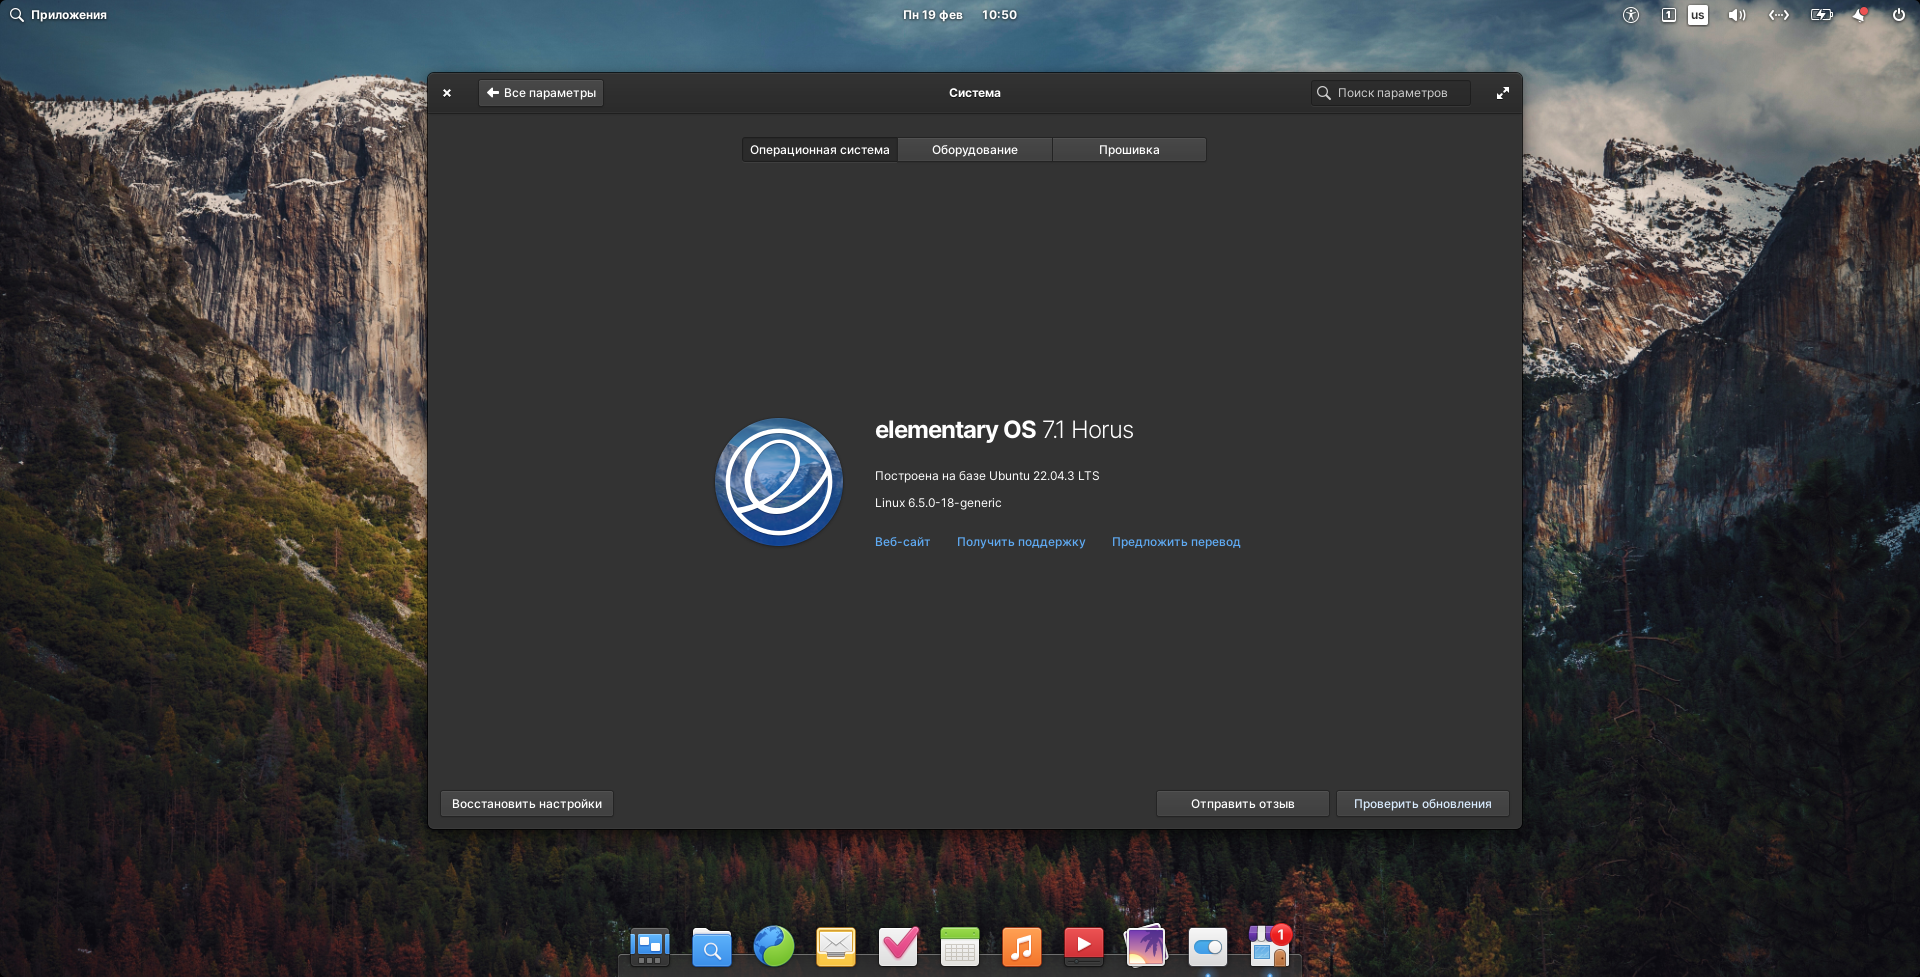Click the 'Linux 6.5.0-18-generic' kernel text
This screenshot has width=1920, height=977.
(x=938, y=503)
